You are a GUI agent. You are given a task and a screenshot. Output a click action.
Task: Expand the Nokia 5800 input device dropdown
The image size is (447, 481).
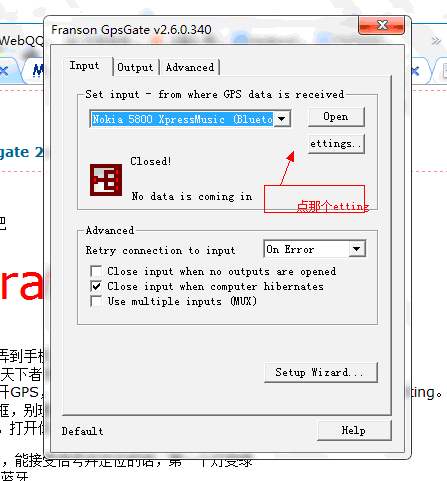[x=282, y=119]
